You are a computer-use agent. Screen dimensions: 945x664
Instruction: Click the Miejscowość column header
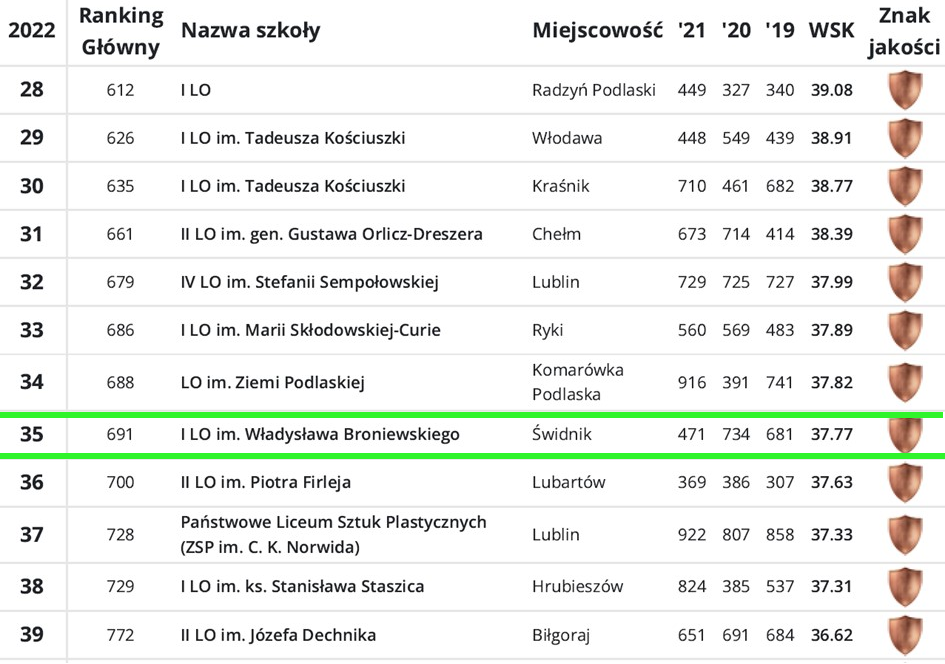[597, 31]
